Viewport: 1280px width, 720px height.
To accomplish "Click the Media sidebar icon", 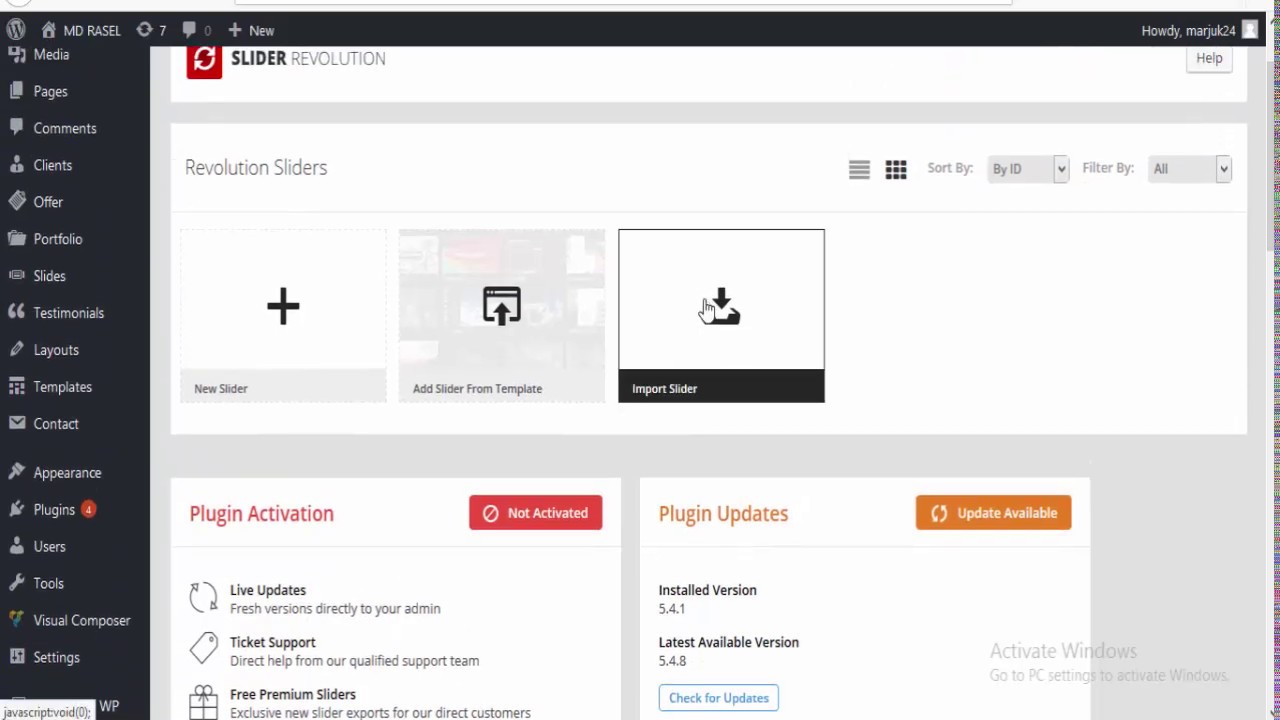I will click(16, 55).
